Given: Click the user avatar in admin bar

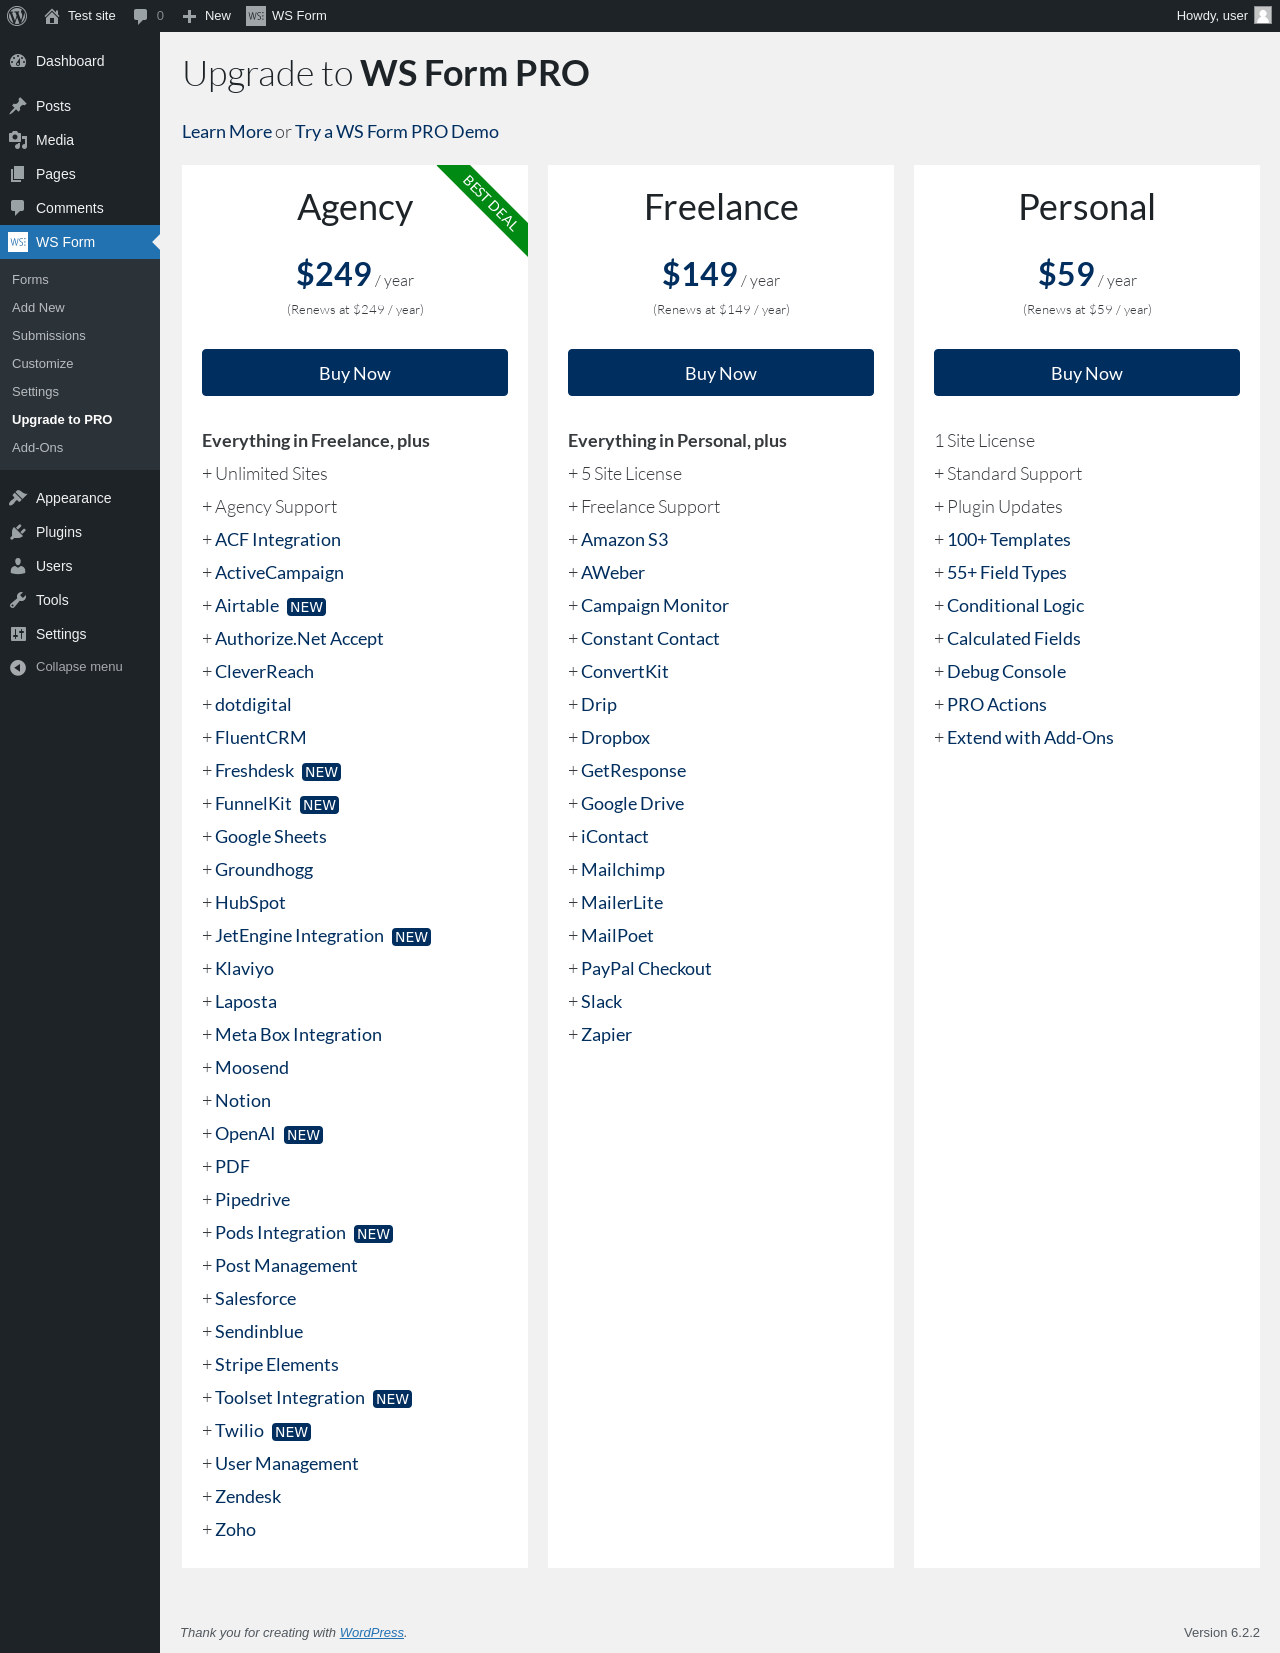Looking at the screenshot, I should [1263, 16].
